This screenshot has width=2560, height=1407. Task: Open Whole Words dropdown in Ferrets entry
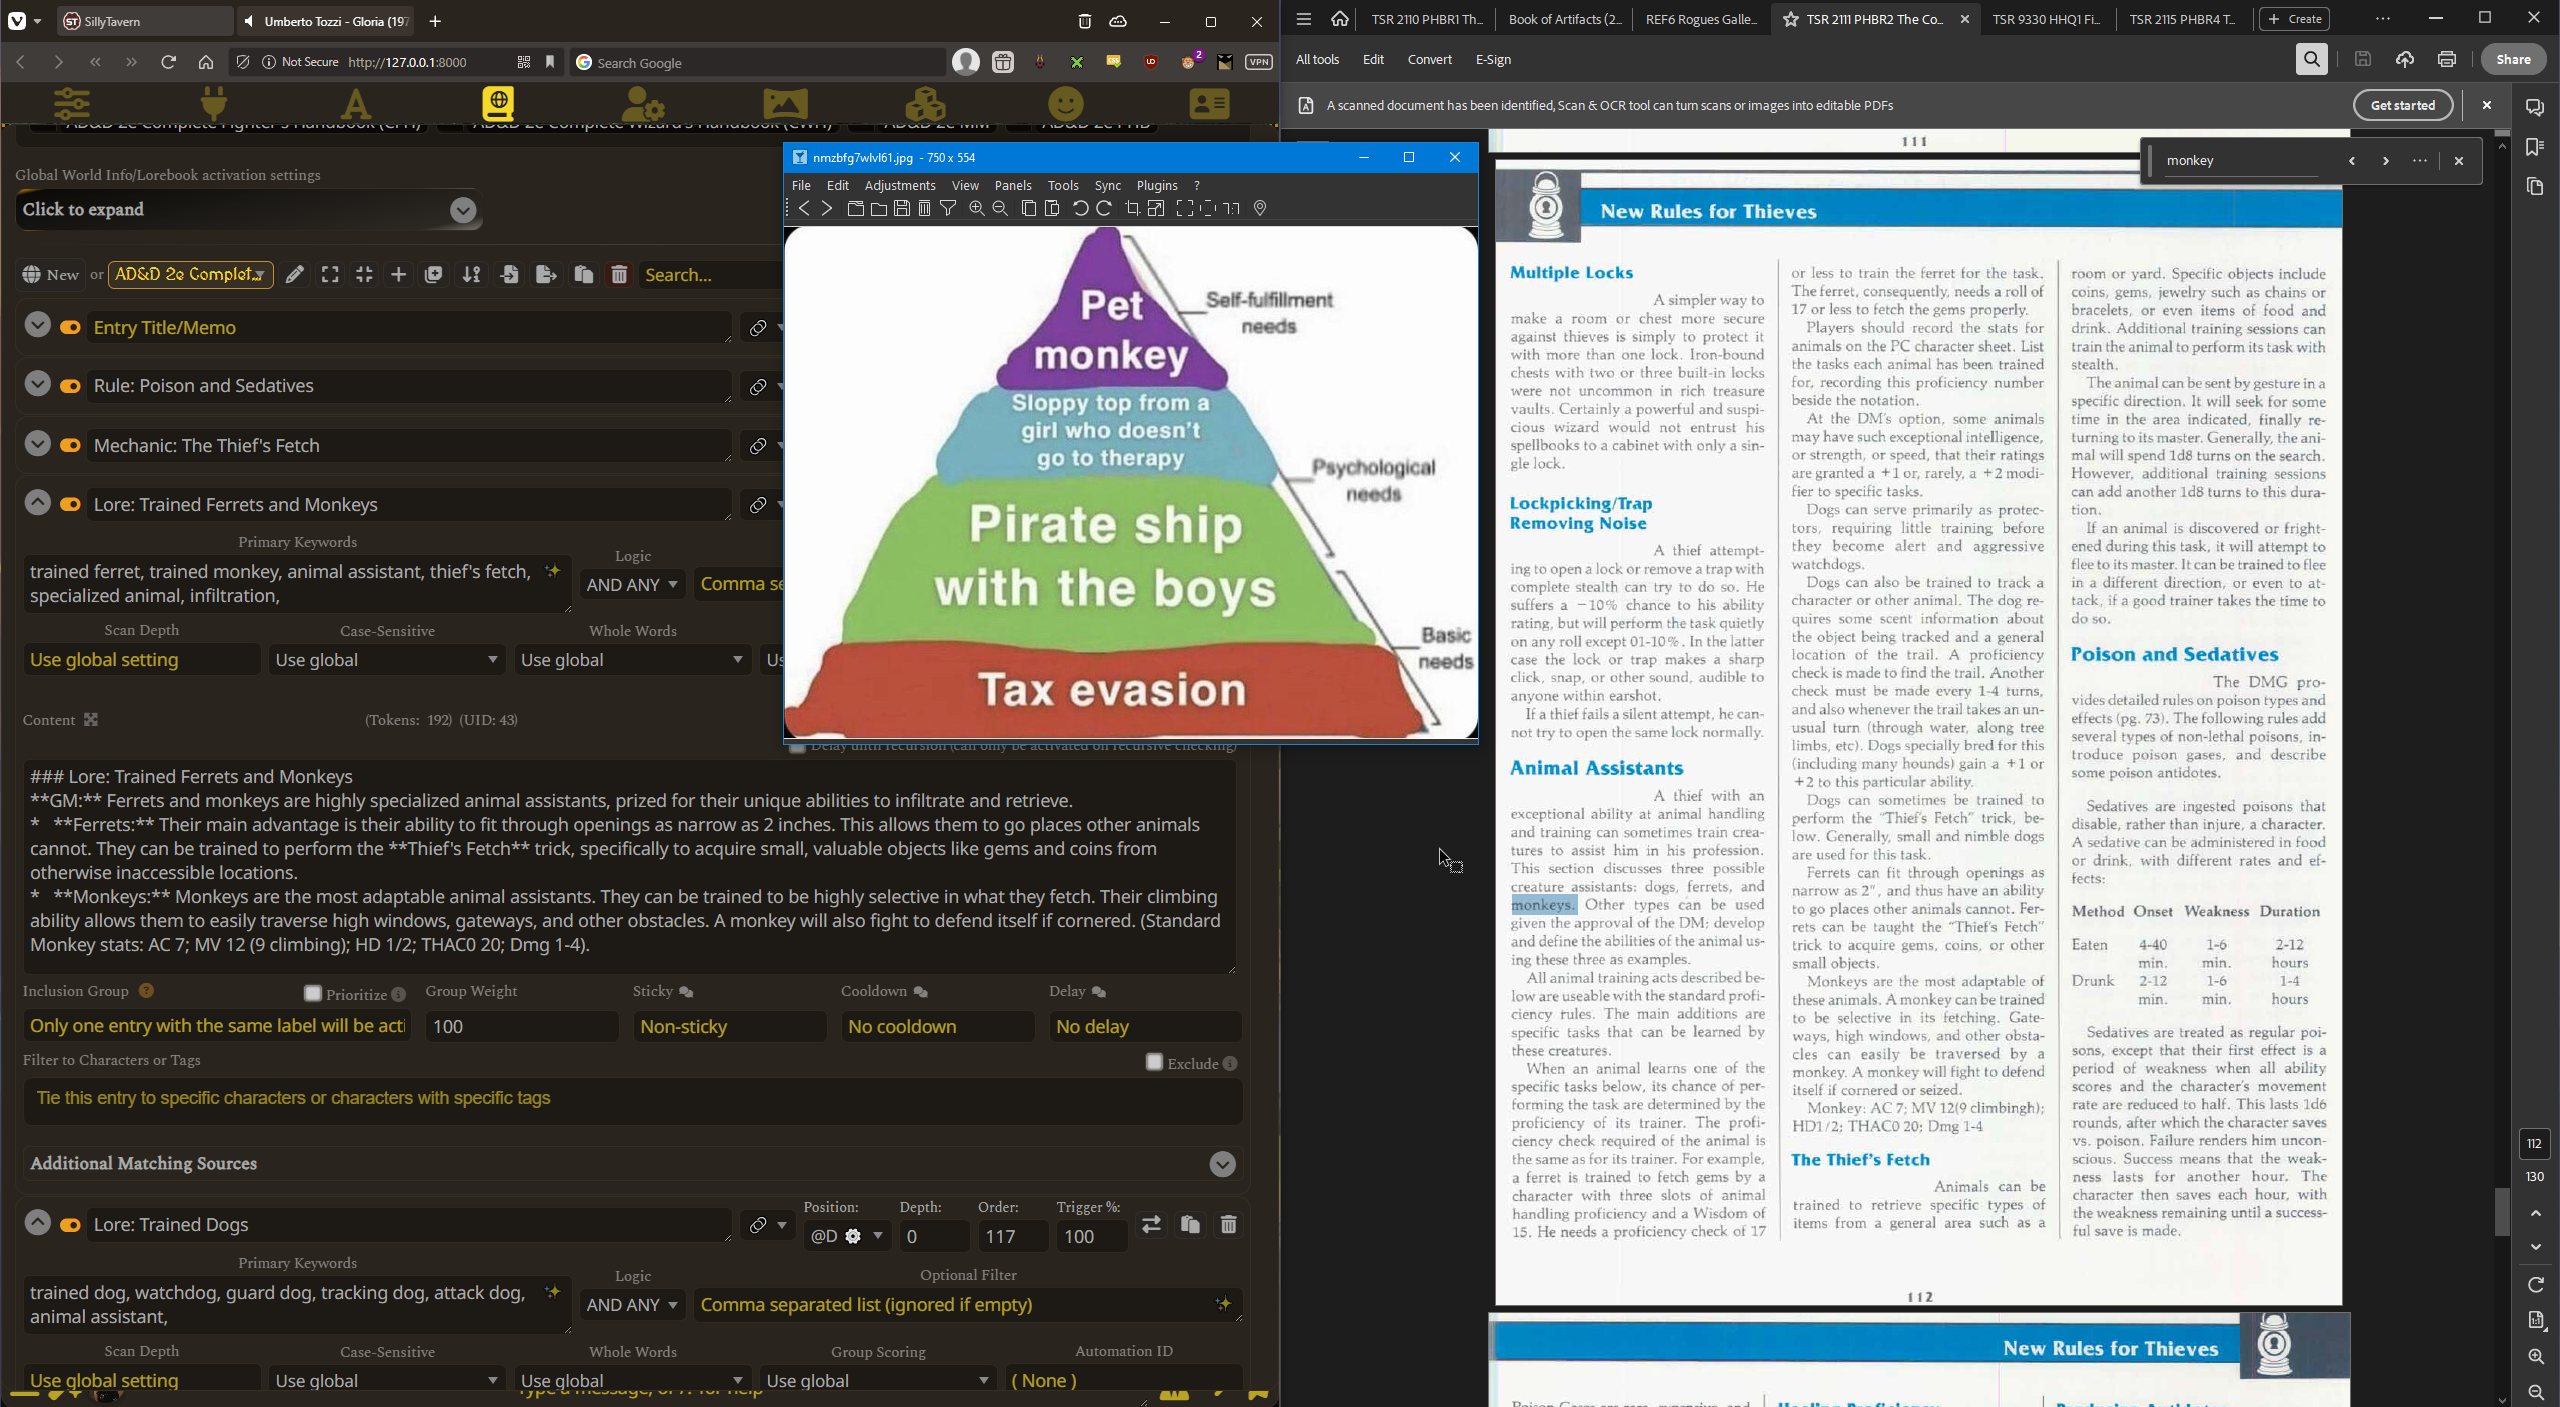click(x=632, y=660)
